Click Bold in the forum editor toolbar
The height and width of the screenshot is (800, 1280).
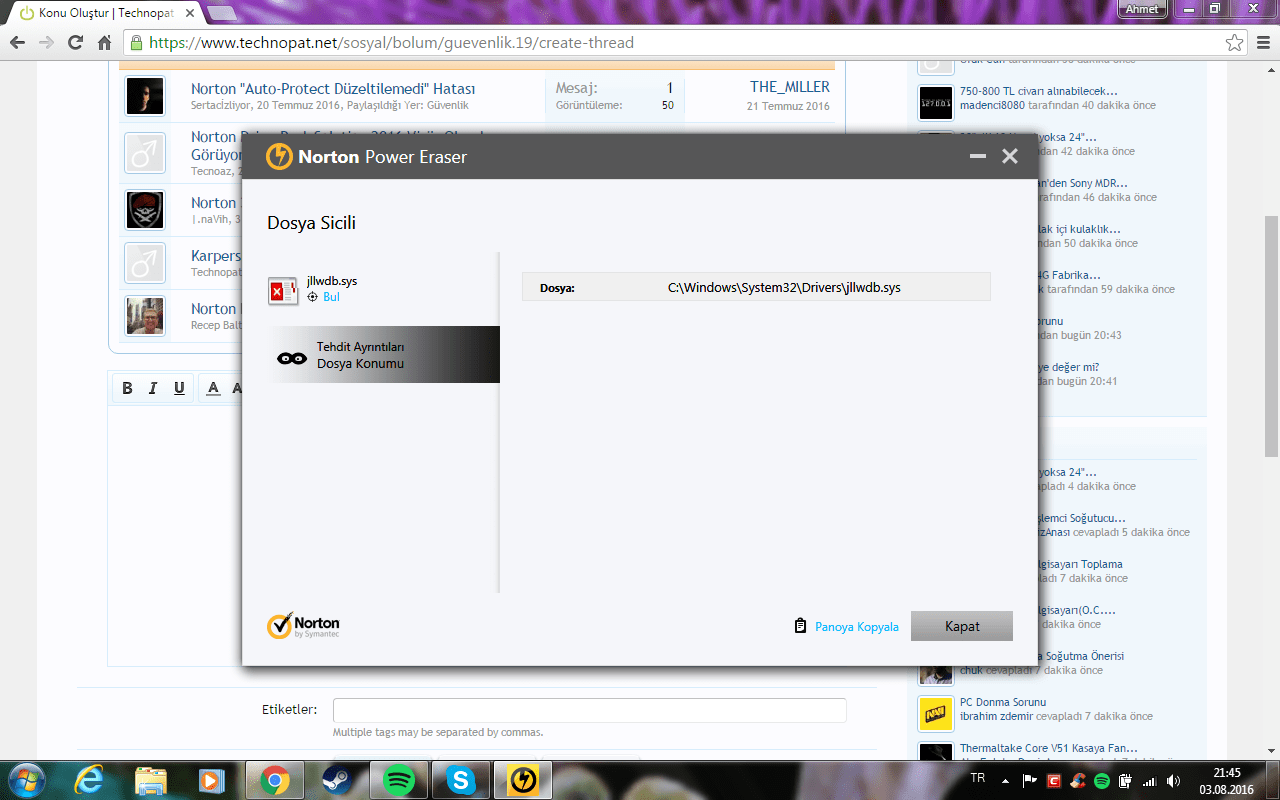point(127,388)
